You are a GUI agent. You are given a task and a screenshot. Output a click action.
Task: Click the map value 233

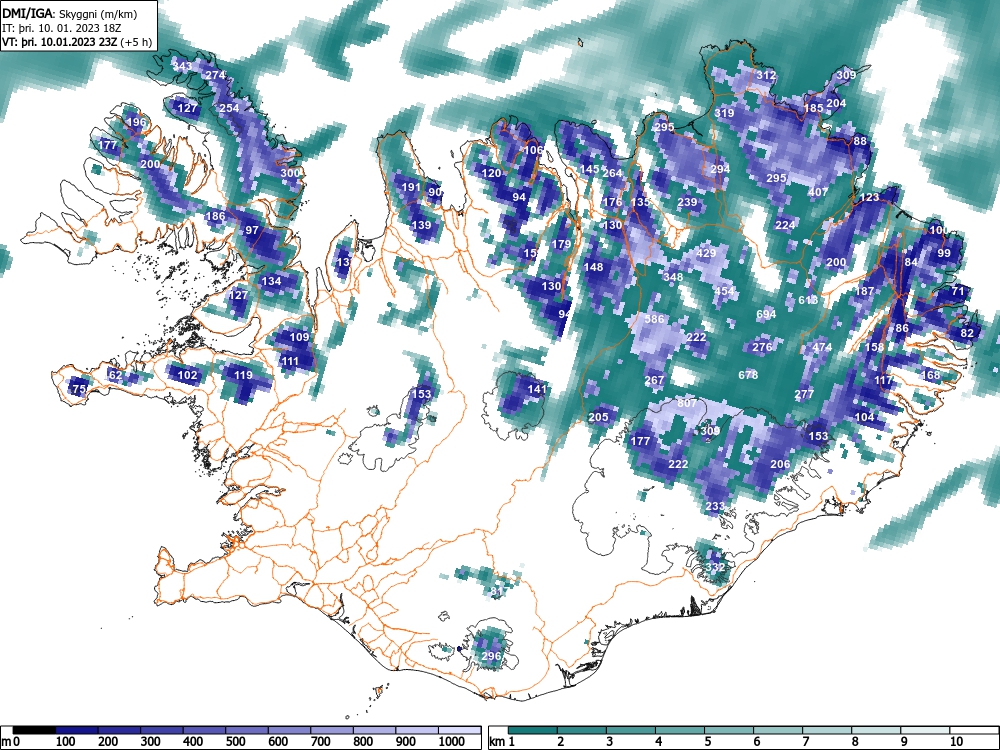[x=715, y=506]
